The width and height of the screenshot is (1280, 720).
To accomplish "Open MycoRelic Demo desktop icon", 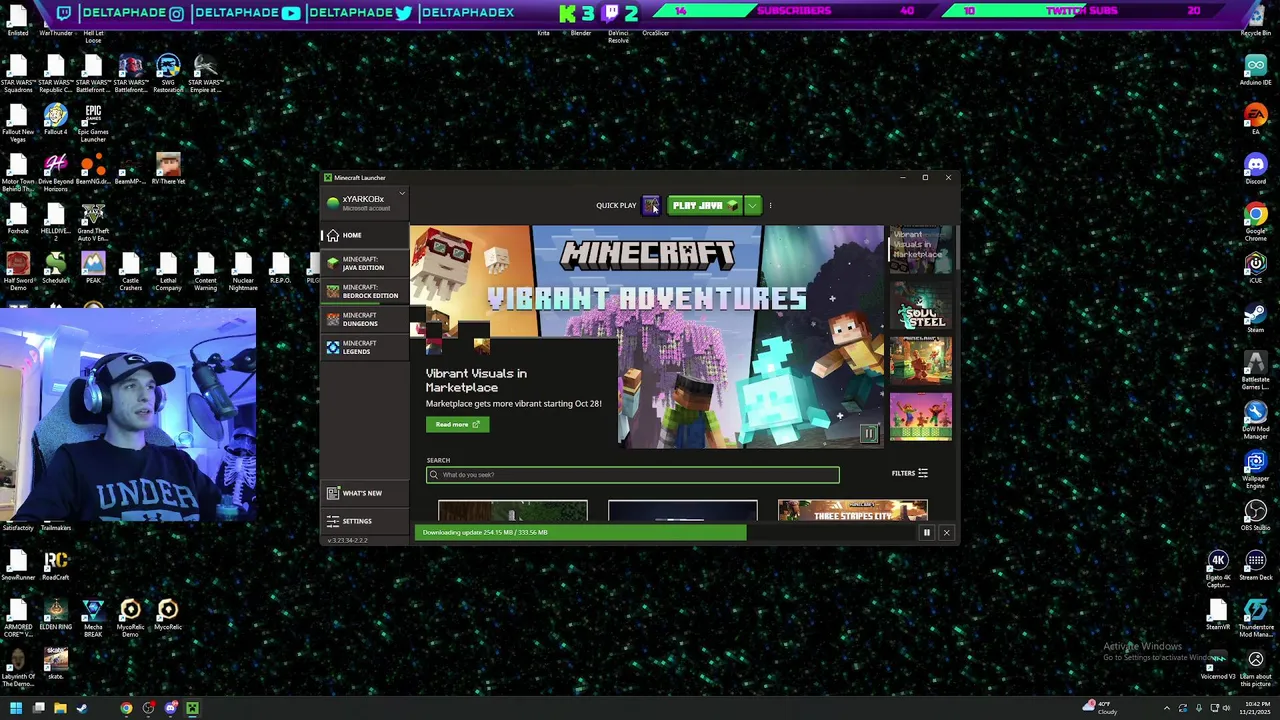I will [130, 619].
